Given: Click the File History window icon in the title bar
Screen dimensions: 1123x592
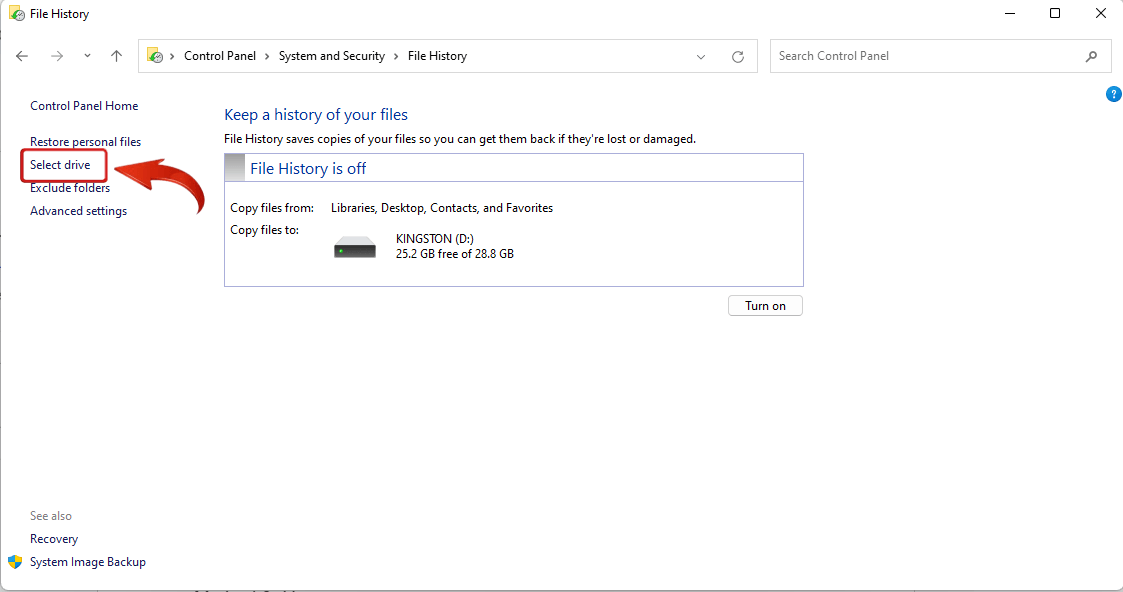Looking at the screenshot, I should coord(15,13).
